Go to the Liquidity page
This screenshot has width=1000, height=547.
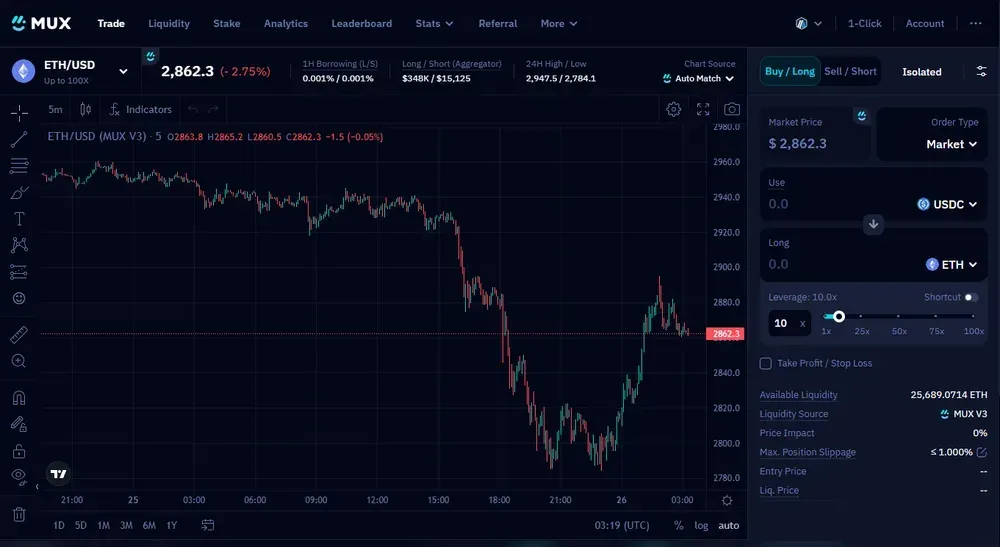(169, 24)
